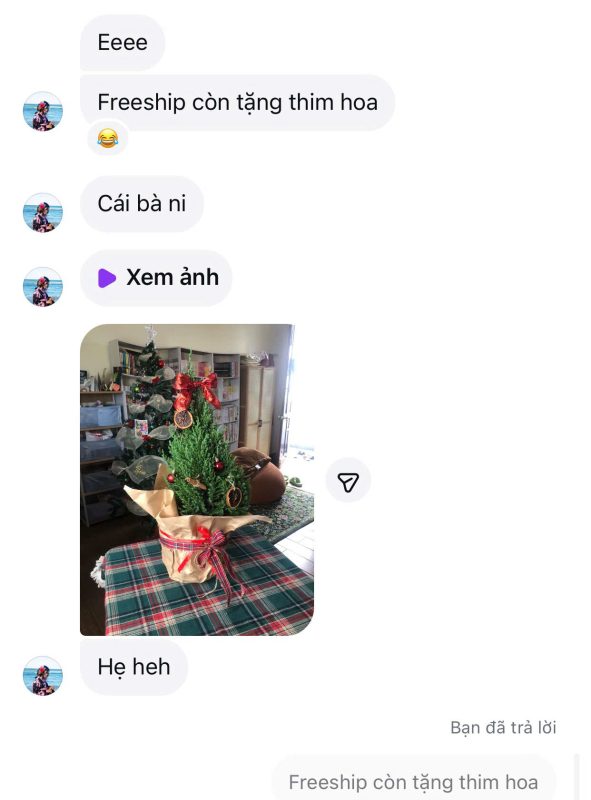Tap the share arrow beside the photo

click(x=348, y=481)
